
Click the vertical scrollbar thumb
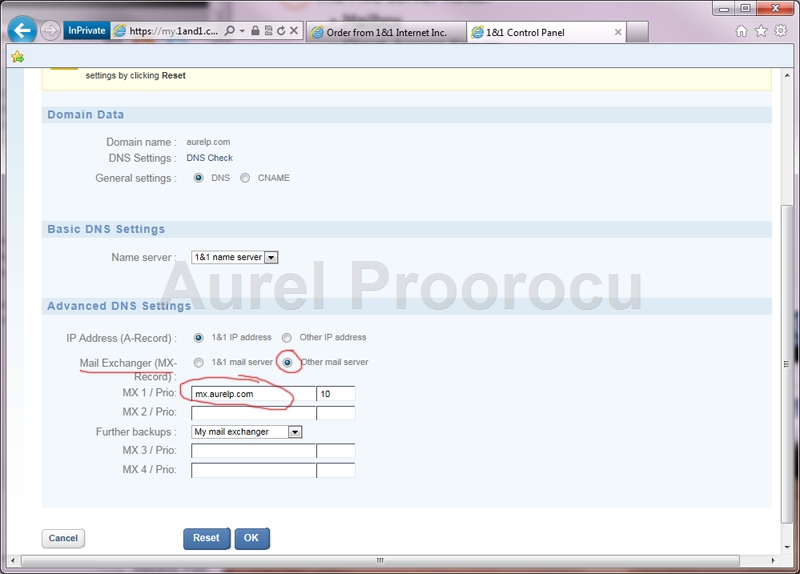click(x=787, y=364)
